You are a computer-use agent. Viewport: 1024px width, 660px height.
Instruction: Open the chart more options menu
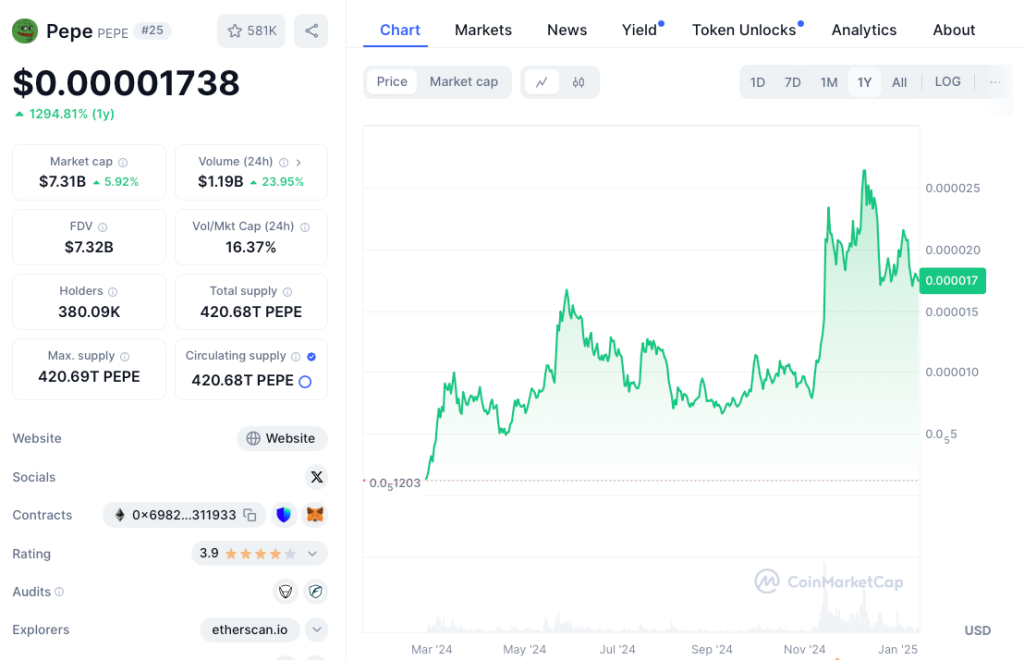tap(994, 82)
